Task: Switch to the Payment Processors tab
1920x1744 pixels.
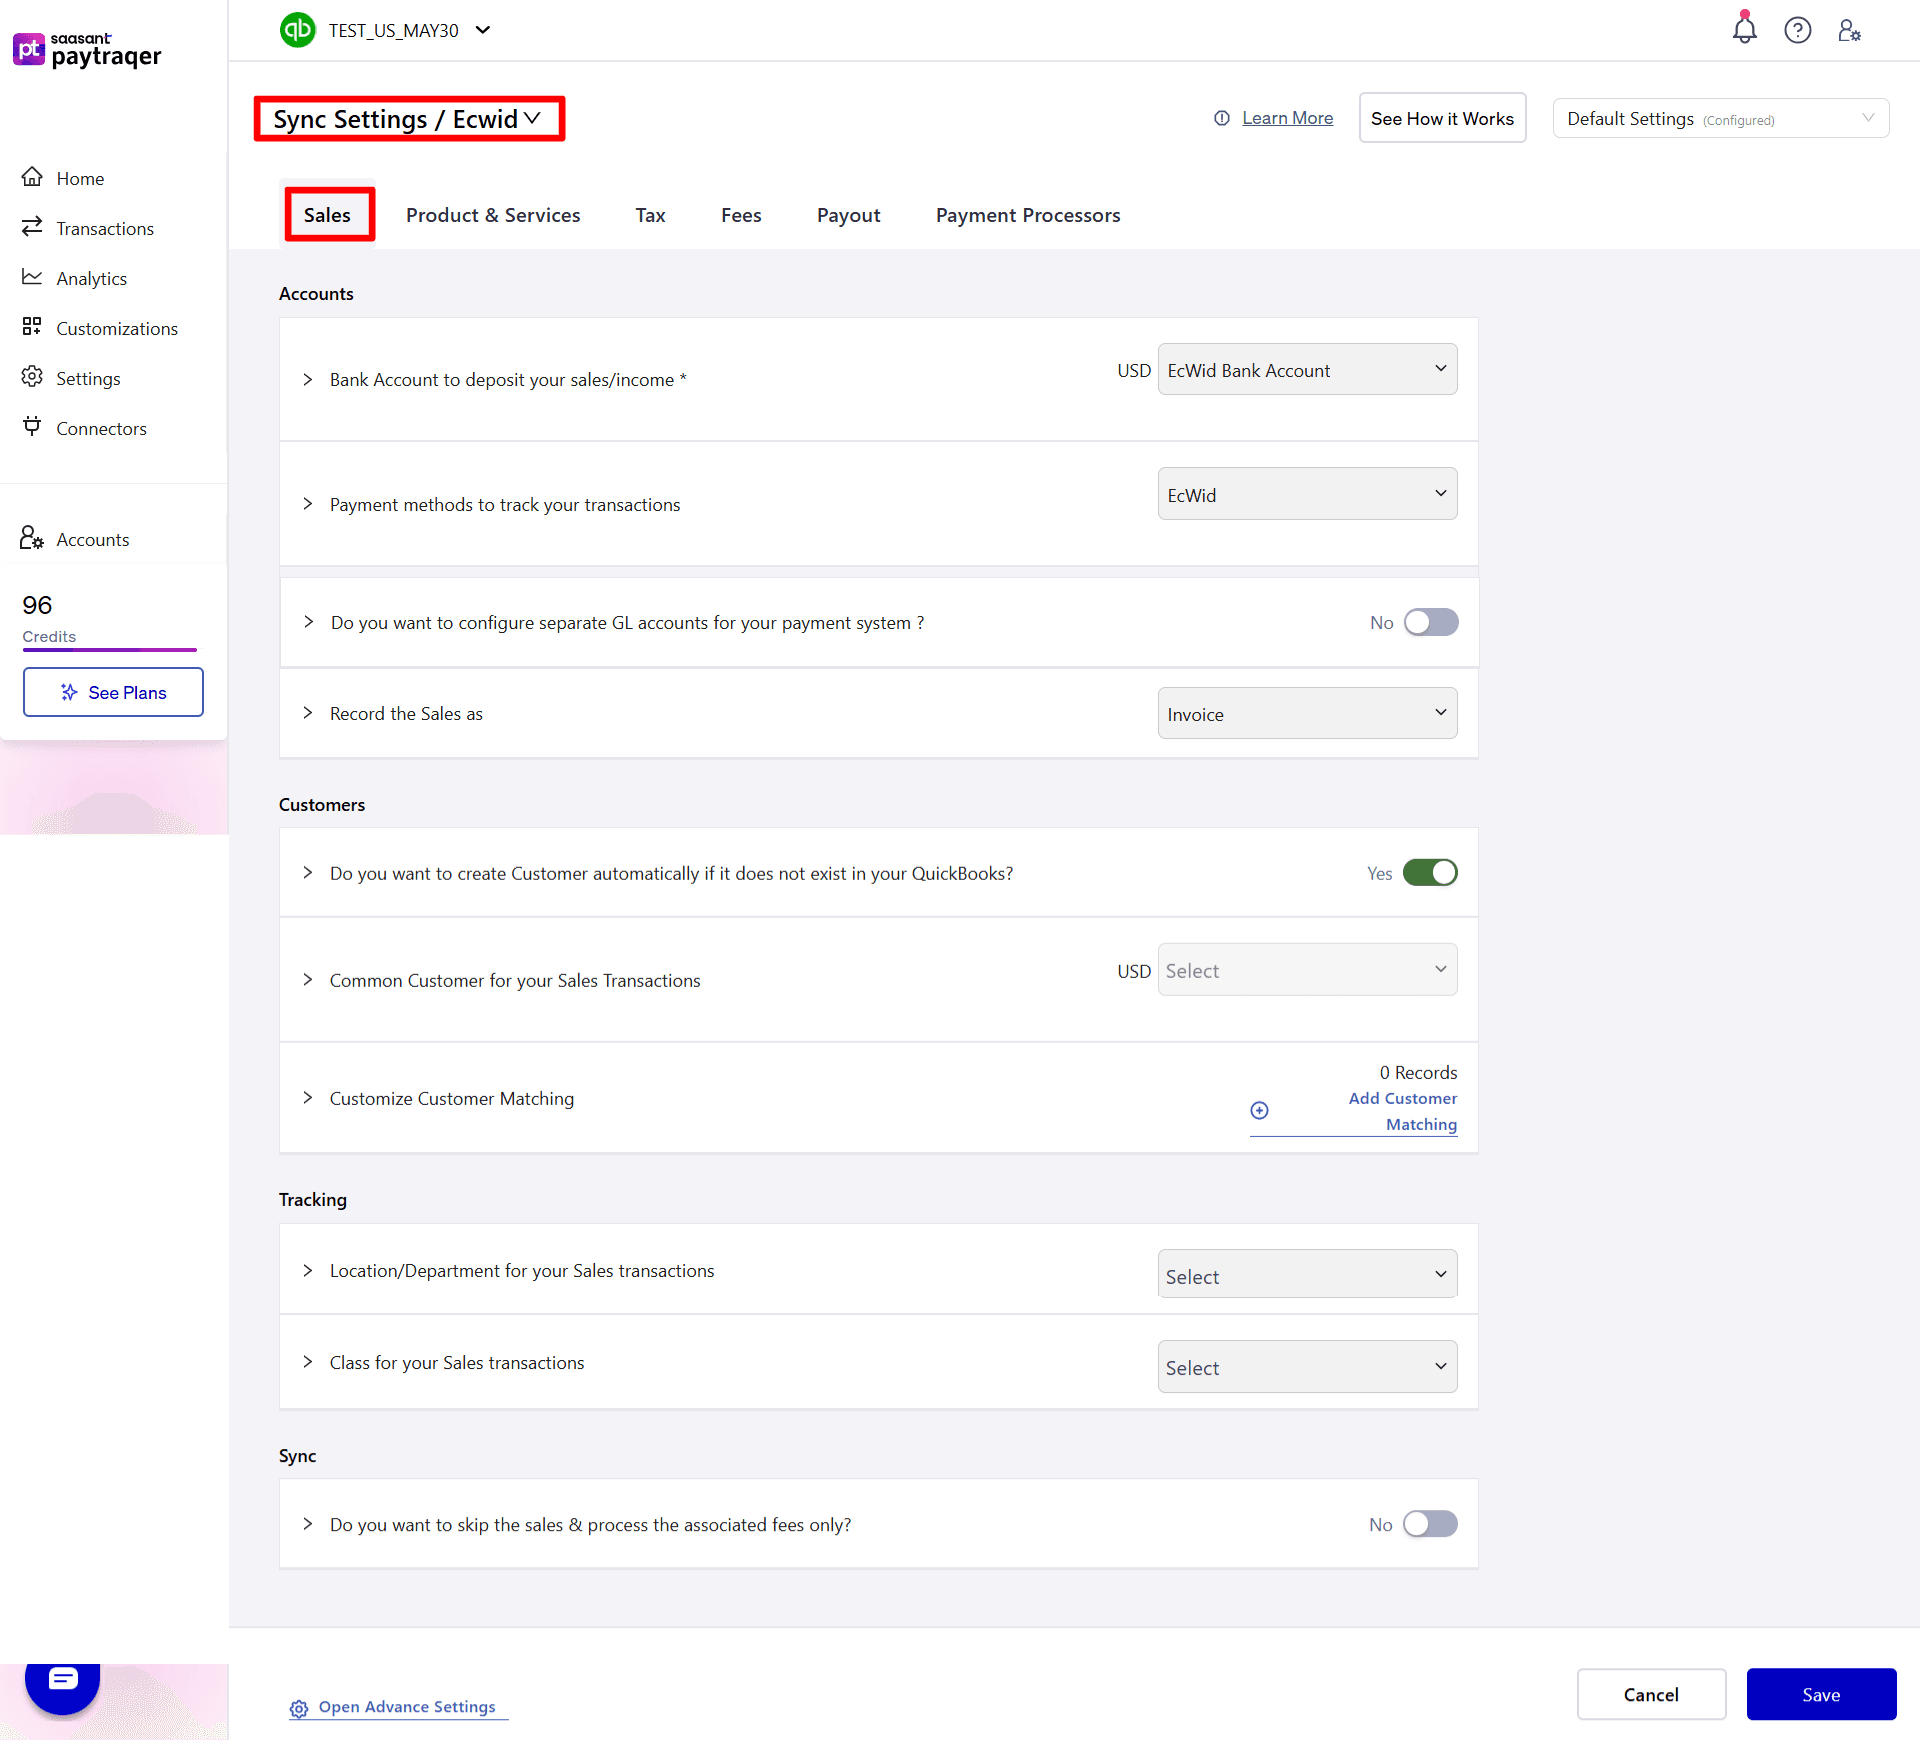Action: pyautogui.click(x=1027, y=215)
